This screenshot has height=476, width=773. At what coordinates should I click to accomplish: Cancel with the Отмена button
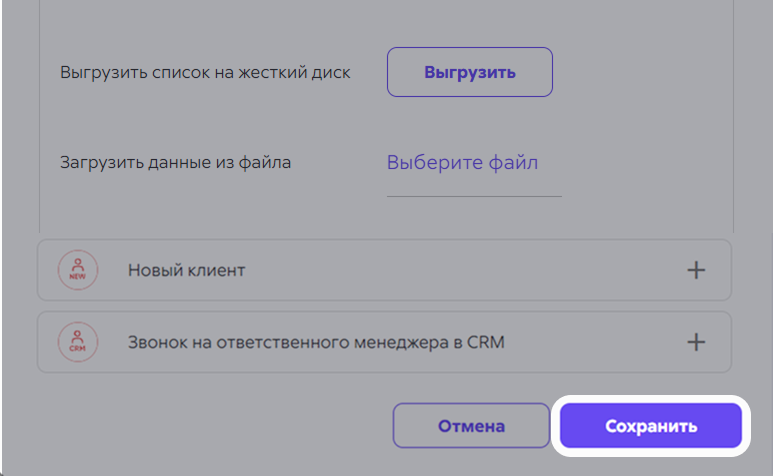click(x=471, y=426)
